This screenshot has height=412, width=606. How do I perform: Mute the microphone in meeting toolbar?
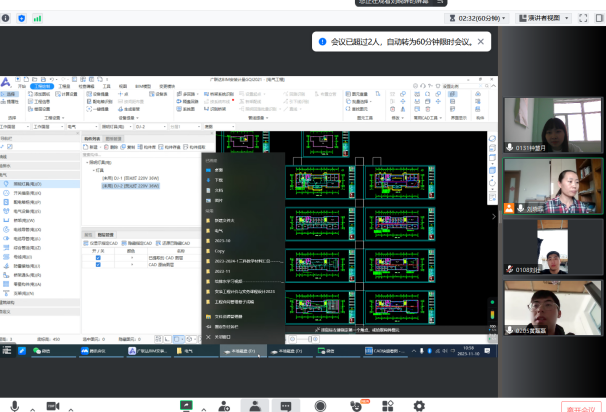pos(14,406)
